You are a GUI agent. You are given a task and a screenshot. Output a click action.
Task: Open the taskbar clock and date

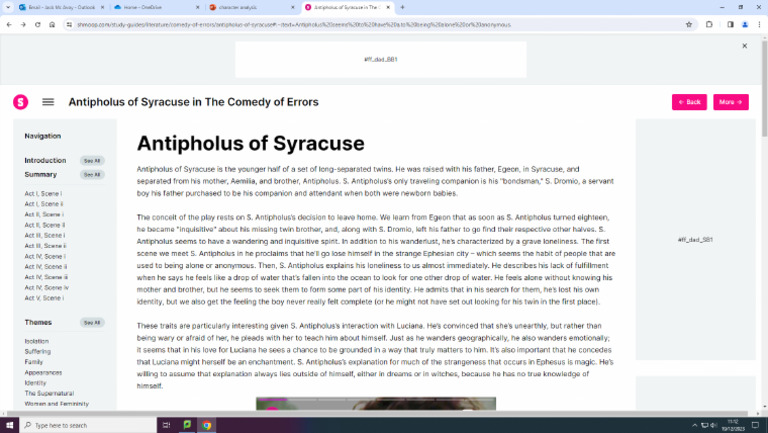pos(733,425)
